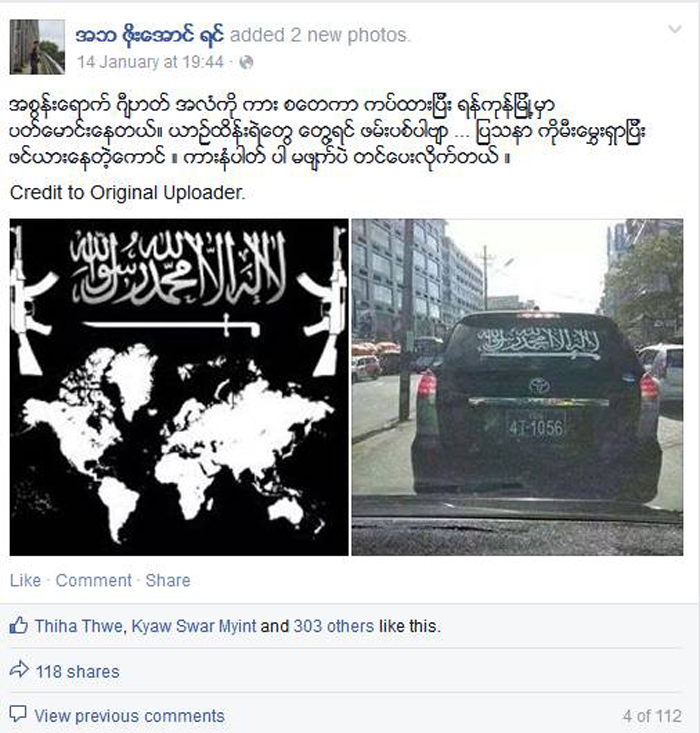Image resolution: width=700 pixels, height=733 pixels.
Task: Click the share arrow icon
Action: tap(19, 669)
